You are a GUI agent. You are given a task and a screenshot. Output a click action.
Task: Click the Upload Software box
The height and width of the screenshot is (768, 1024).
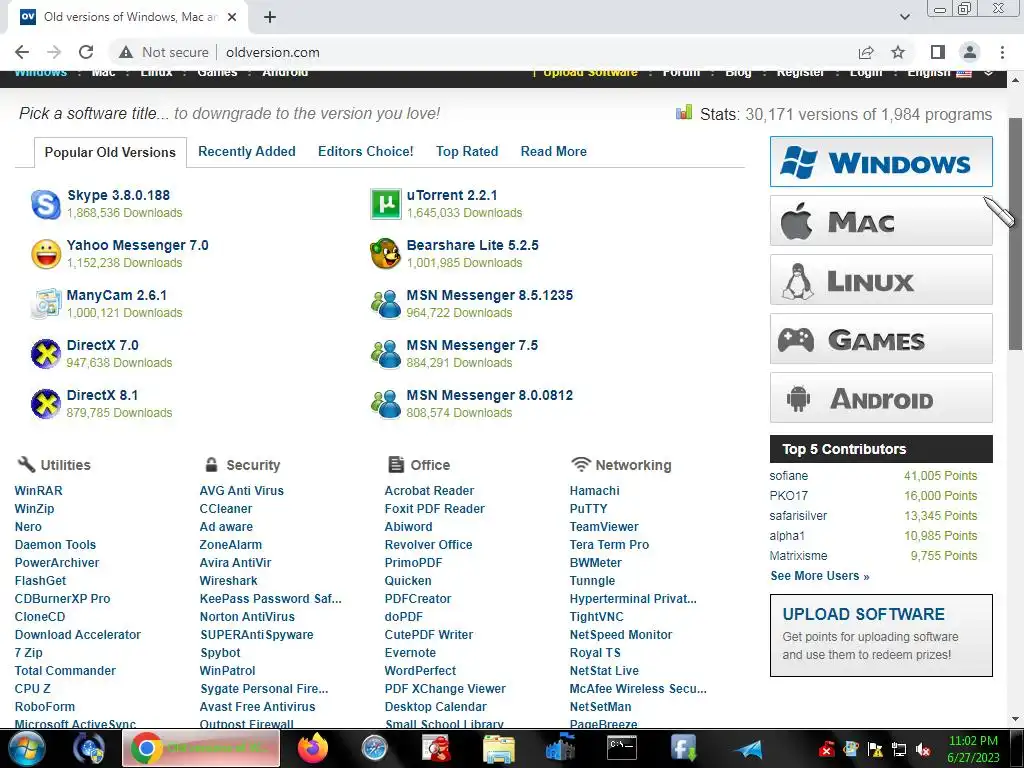click(x=881, y=635)
